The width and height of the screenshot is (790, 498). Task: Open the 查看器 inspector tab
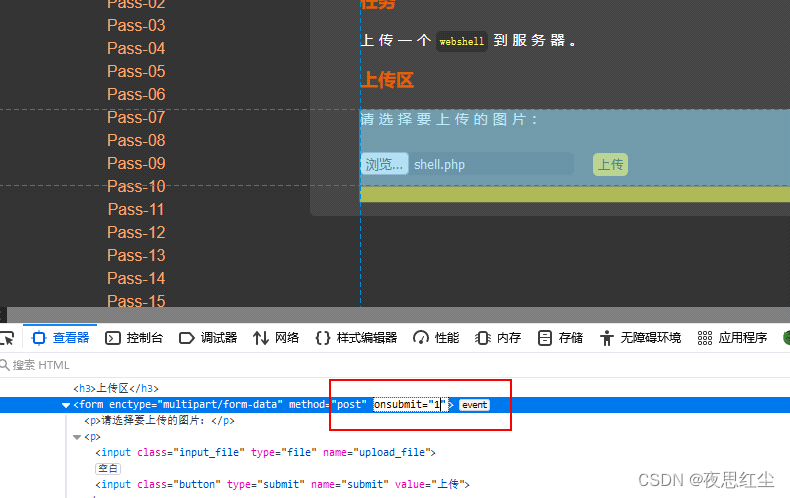[60, 338]
